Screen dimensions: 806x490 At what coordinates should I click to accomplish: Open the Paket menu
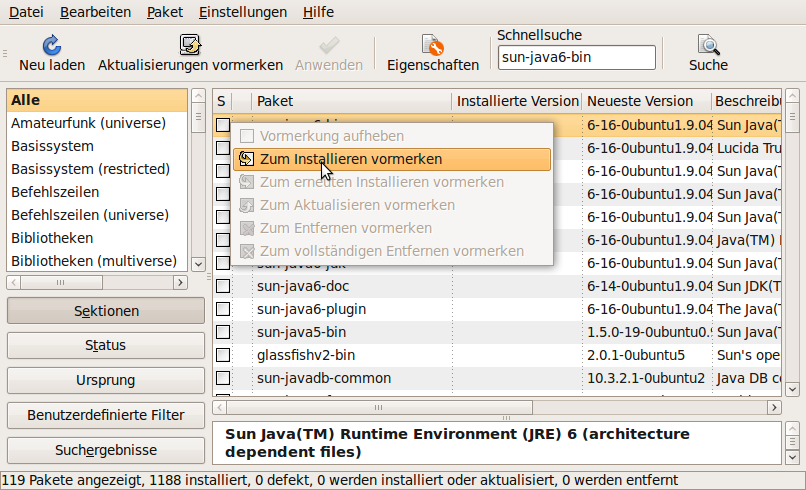click(164, 12)
